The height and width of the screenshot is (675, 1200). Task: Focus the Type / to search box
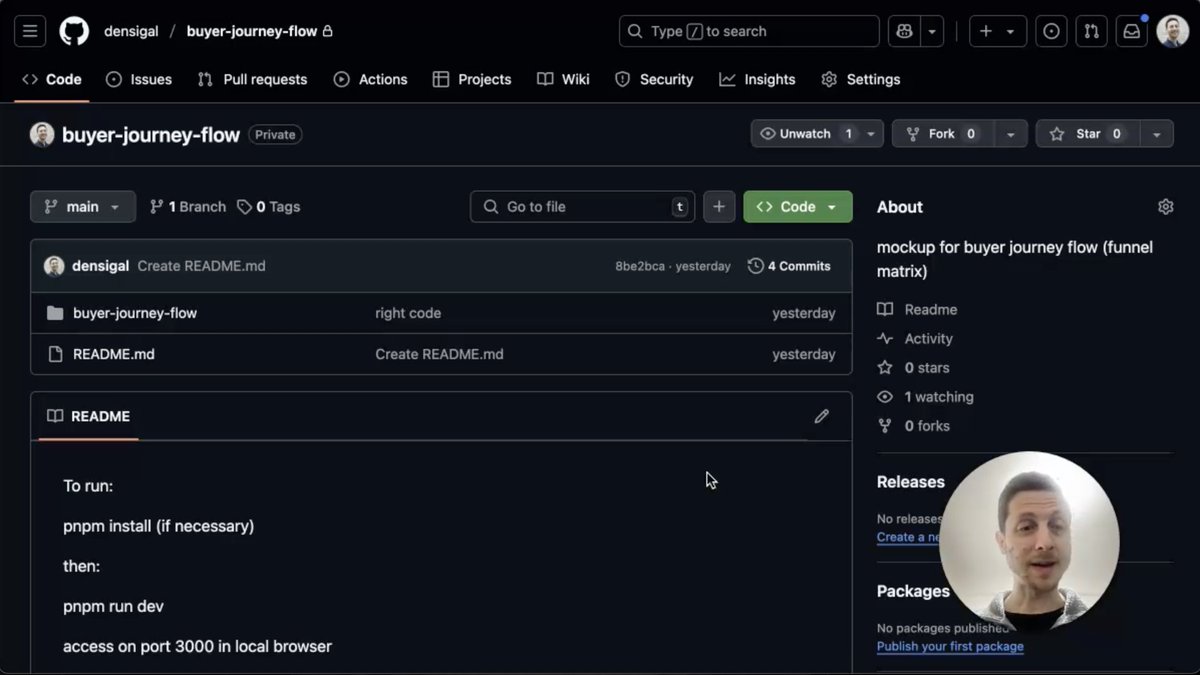(x=749, y=31)
